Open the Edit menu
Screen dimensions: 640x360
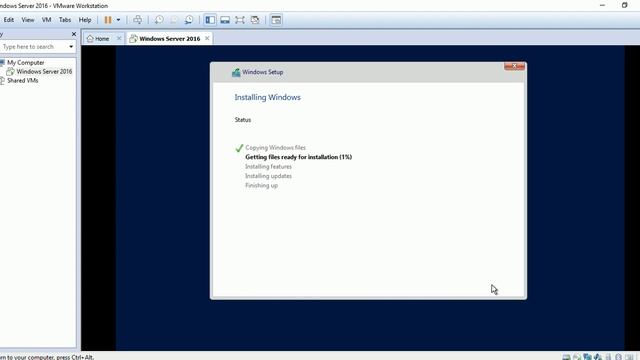pyautogui.click(x=9, y=20)
